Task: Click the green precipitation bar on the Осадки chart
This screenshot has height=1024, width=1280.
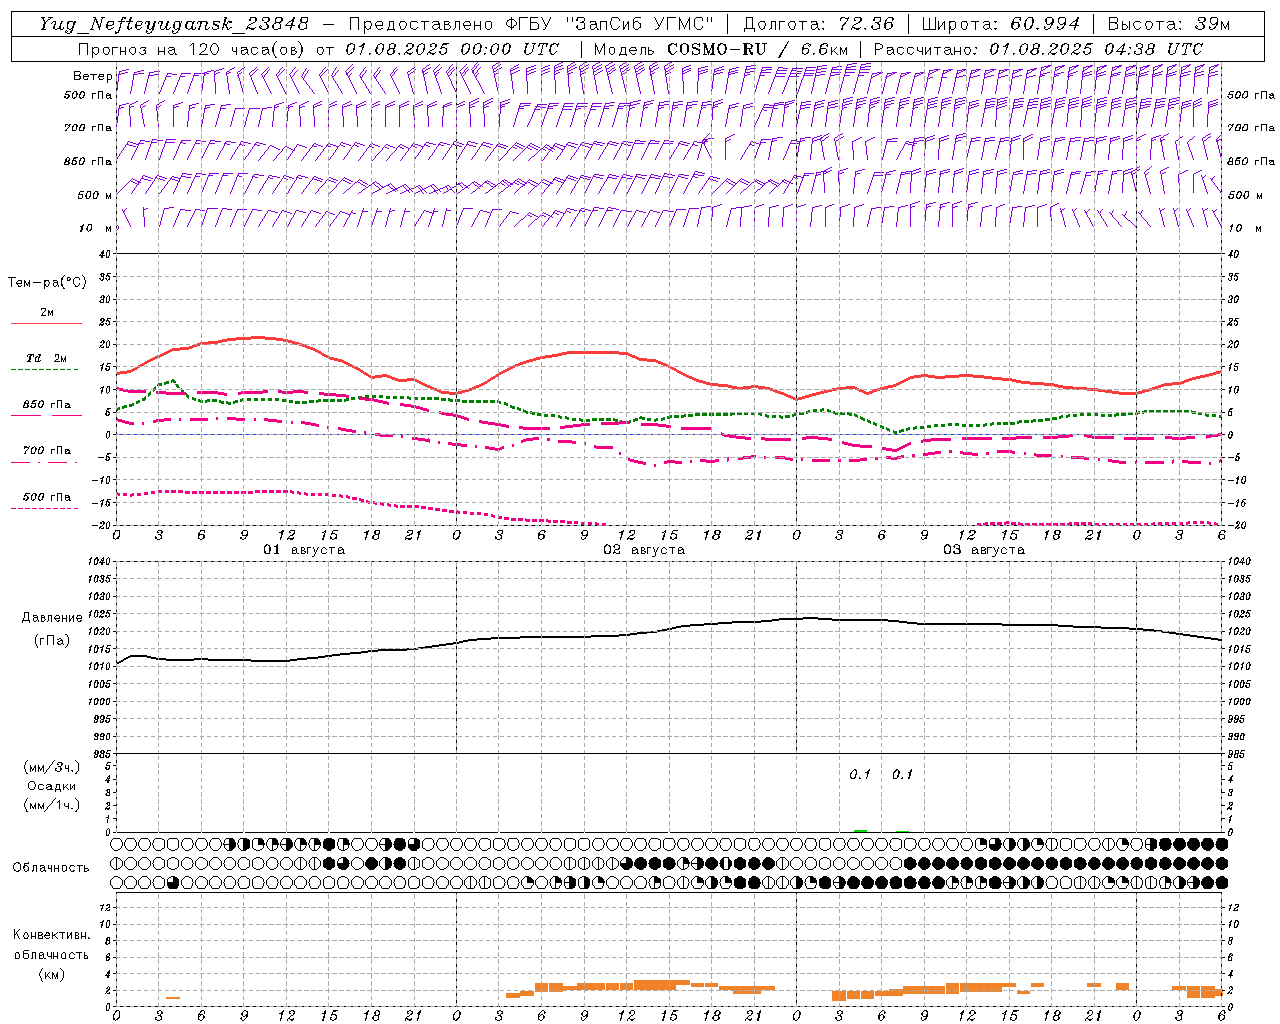Action: coord(860,830)
